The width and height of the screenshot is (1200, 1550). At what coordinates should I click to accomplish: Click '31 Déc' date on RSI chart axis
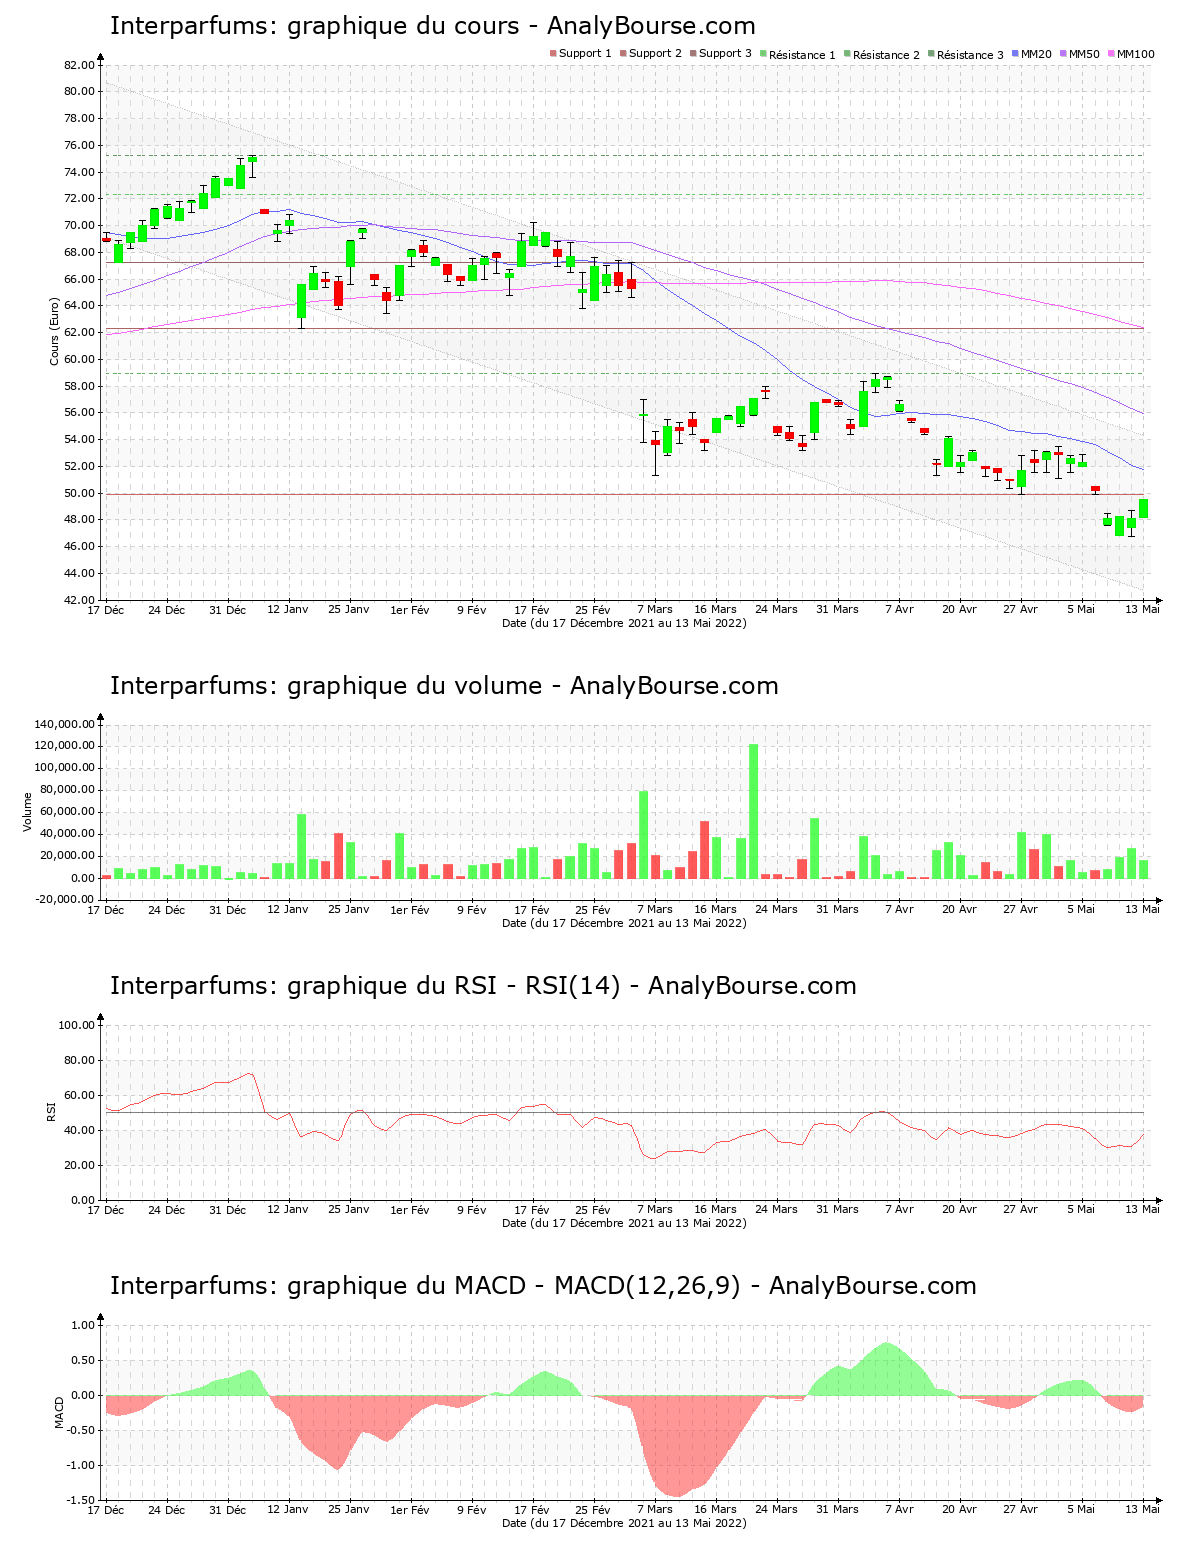point(228,1210)
